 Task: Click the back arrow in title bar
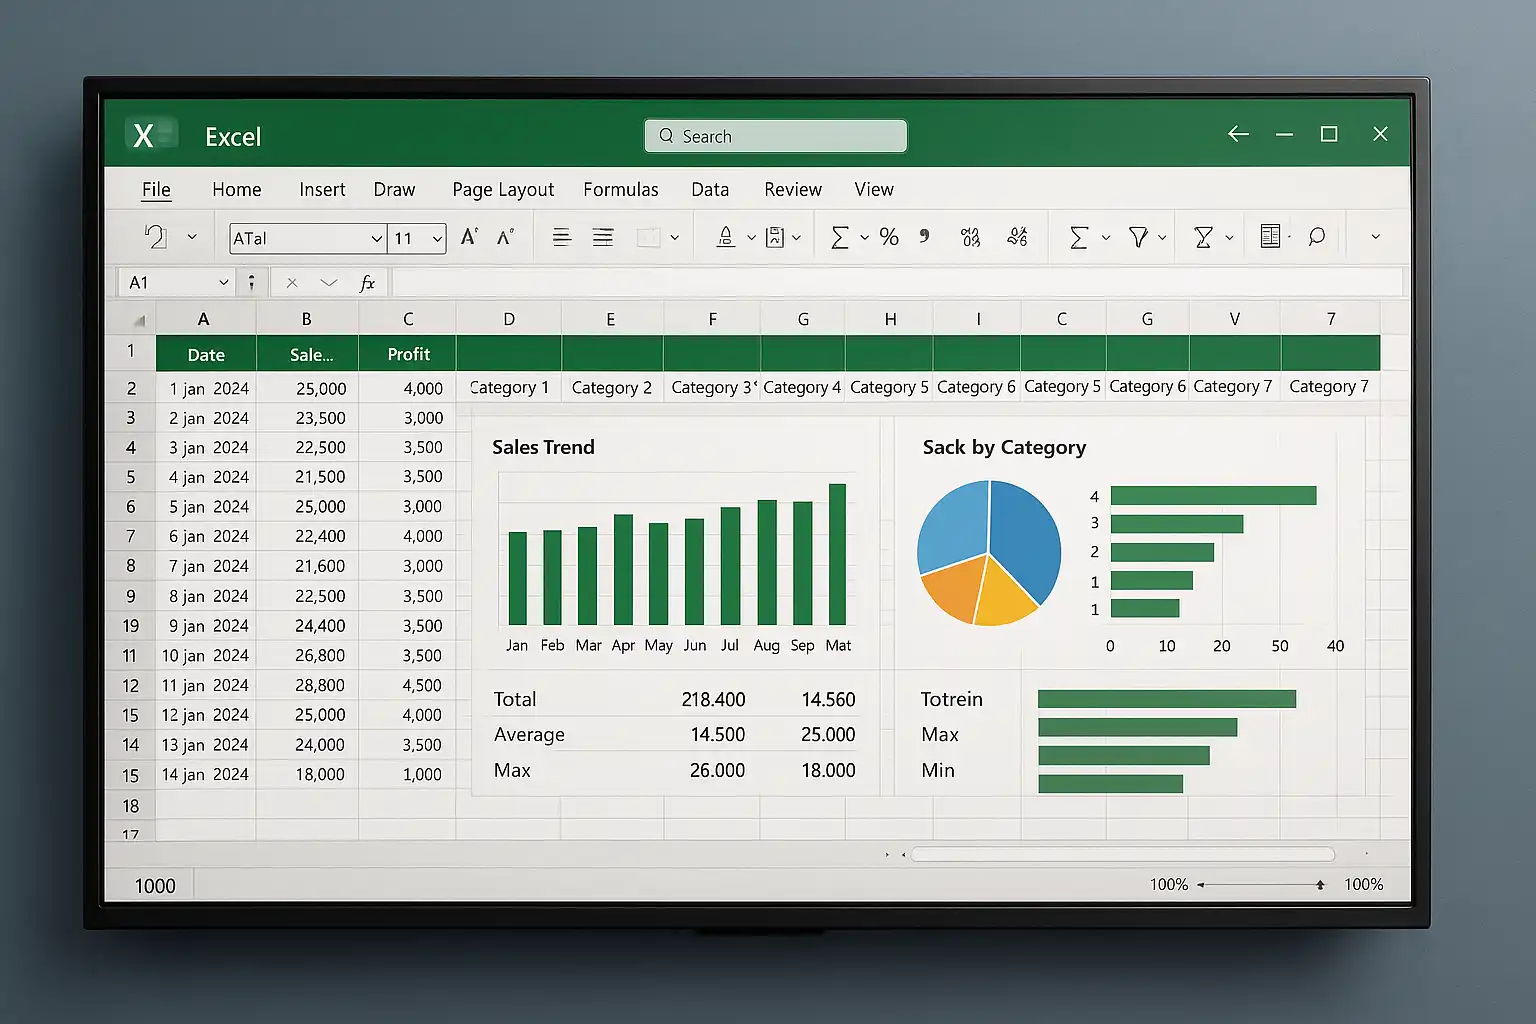(x=1238, y=134)
